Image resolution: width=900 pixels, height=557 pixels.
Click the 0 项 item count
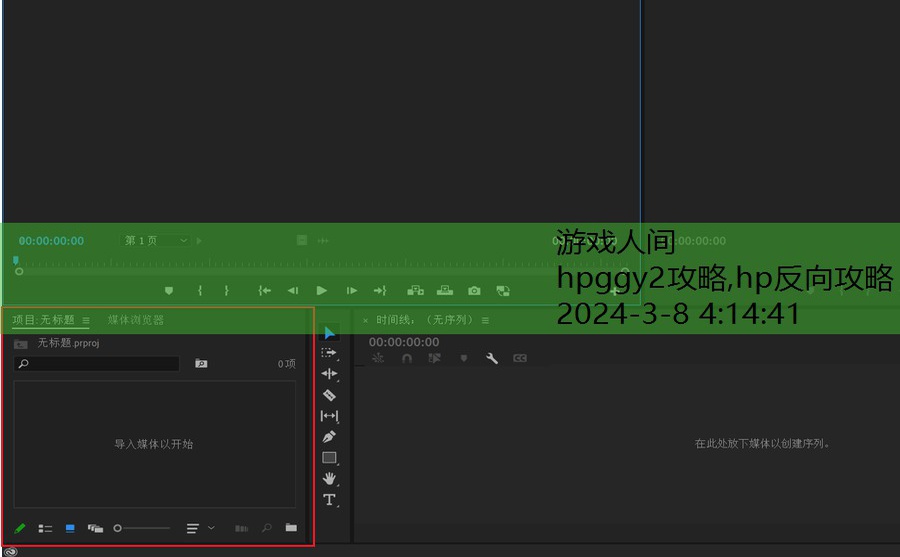coord(286,363)
